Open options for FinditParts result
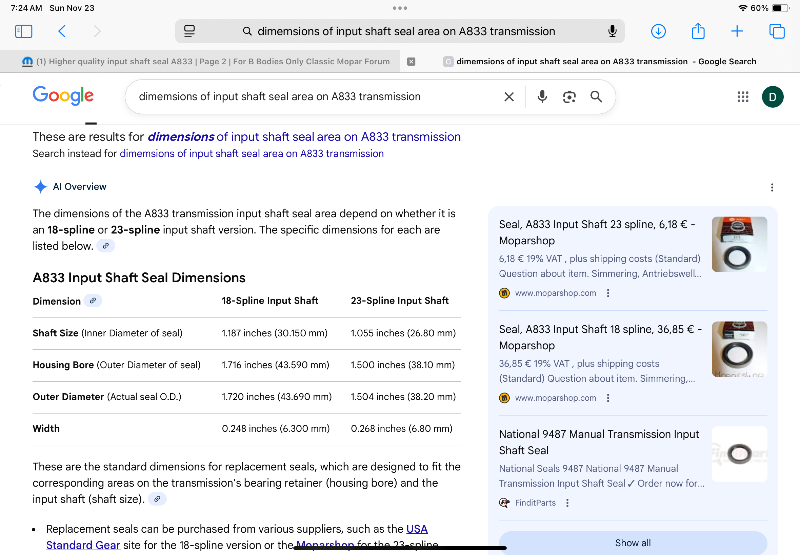This screenshot has width=800, height=555. (x=567, y=503)
